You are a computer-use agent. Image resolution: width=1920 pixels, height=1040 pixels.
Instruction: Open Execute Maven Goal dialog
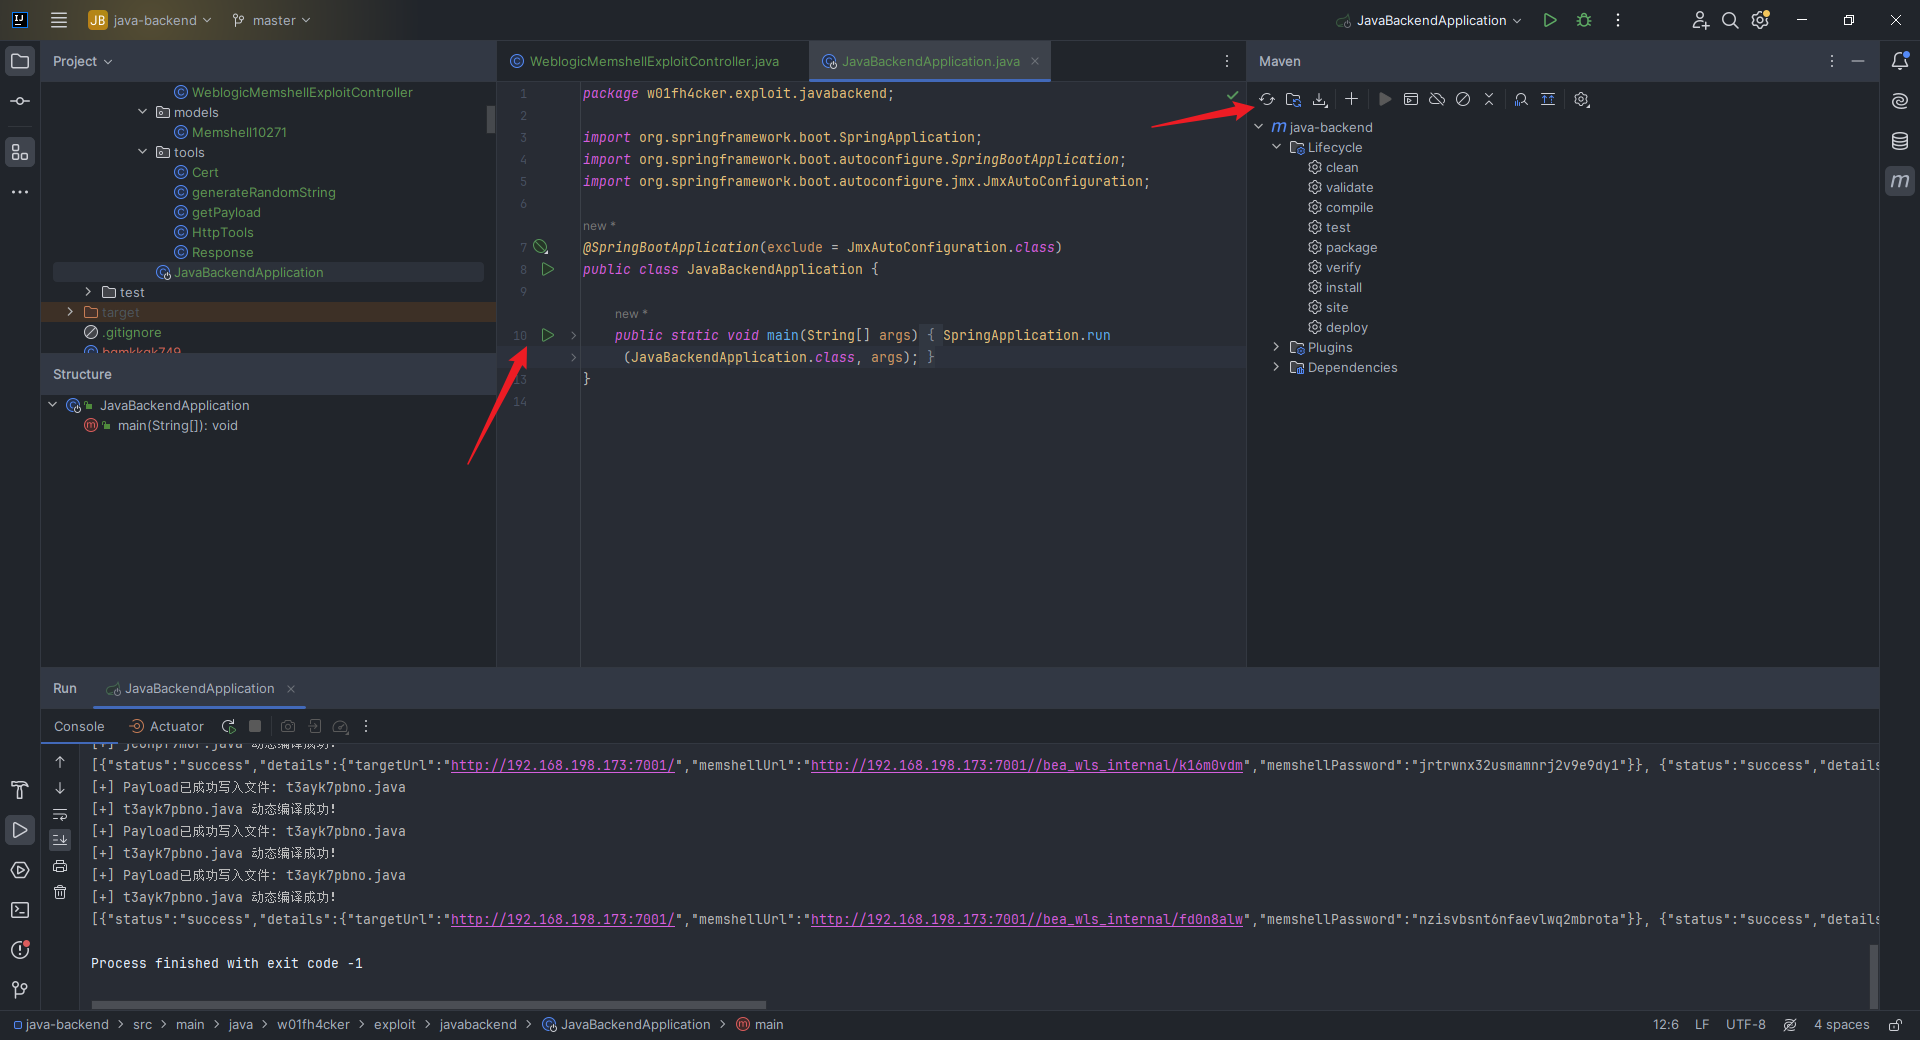1411,99
